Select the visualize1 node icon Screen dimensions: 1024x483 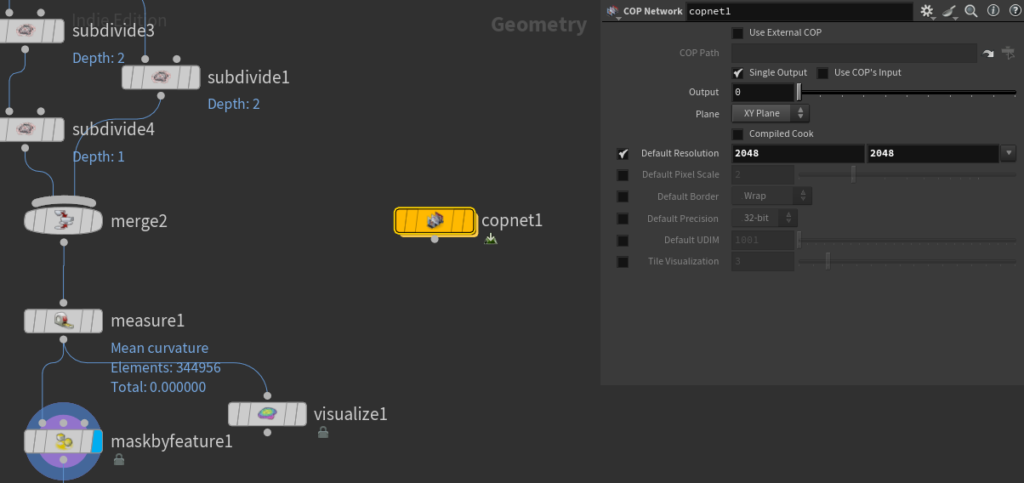[267, 414]
